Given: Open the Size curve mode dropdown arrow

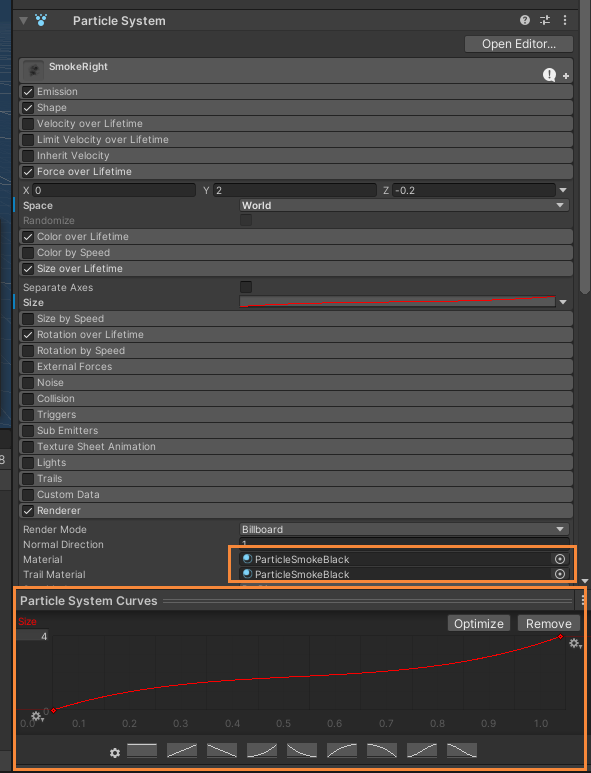Looking at the screenshot, I should [x=563, y=302].
